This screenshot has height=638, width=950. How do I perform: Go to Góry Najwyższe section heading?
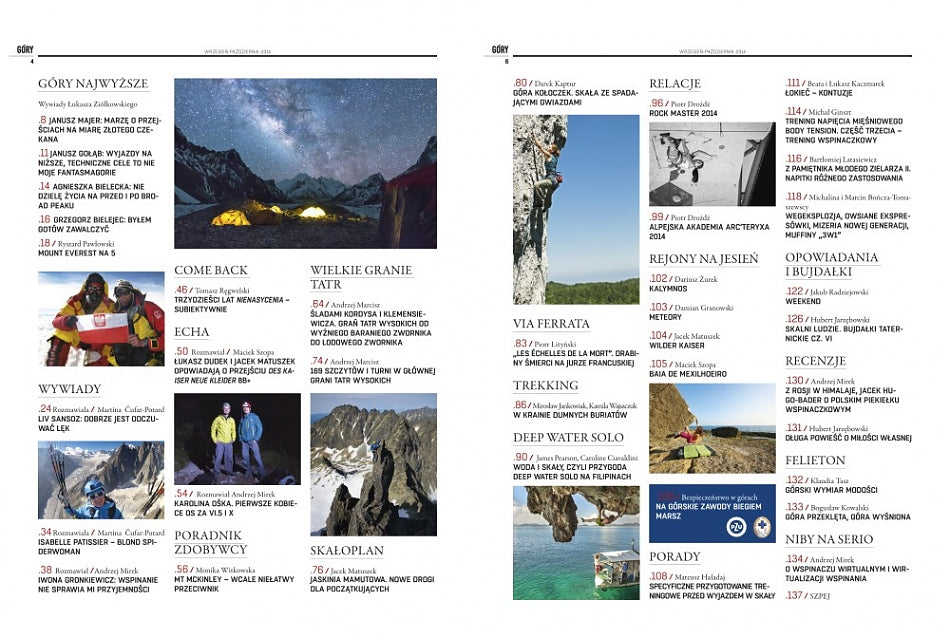click(93, 84)
